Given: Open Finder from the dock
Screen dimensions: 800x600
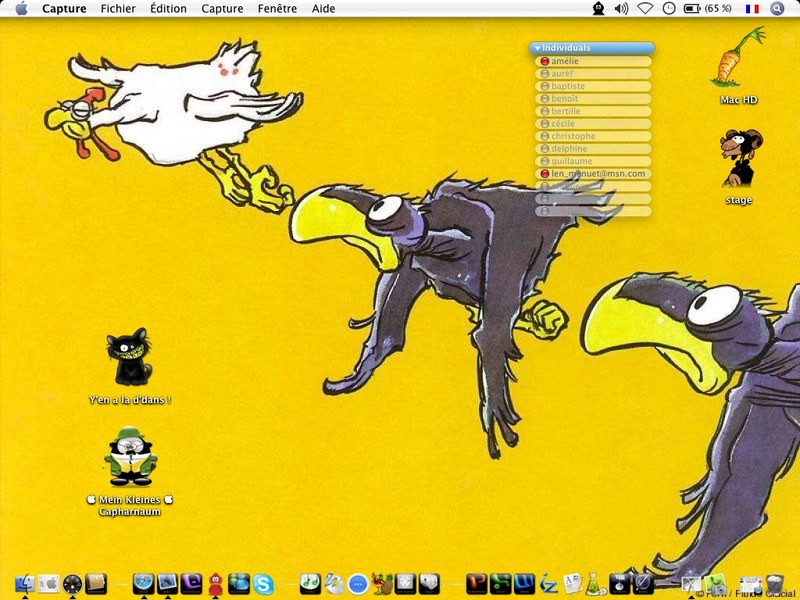Looking at the screenshot, I should (24, 584).
